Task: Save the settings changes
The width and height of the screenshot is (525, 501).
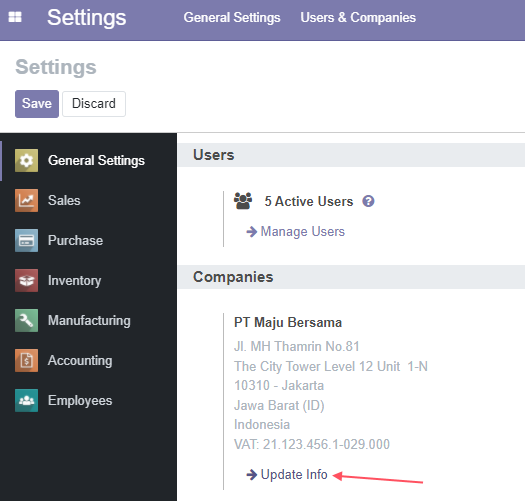Action: 37,104
